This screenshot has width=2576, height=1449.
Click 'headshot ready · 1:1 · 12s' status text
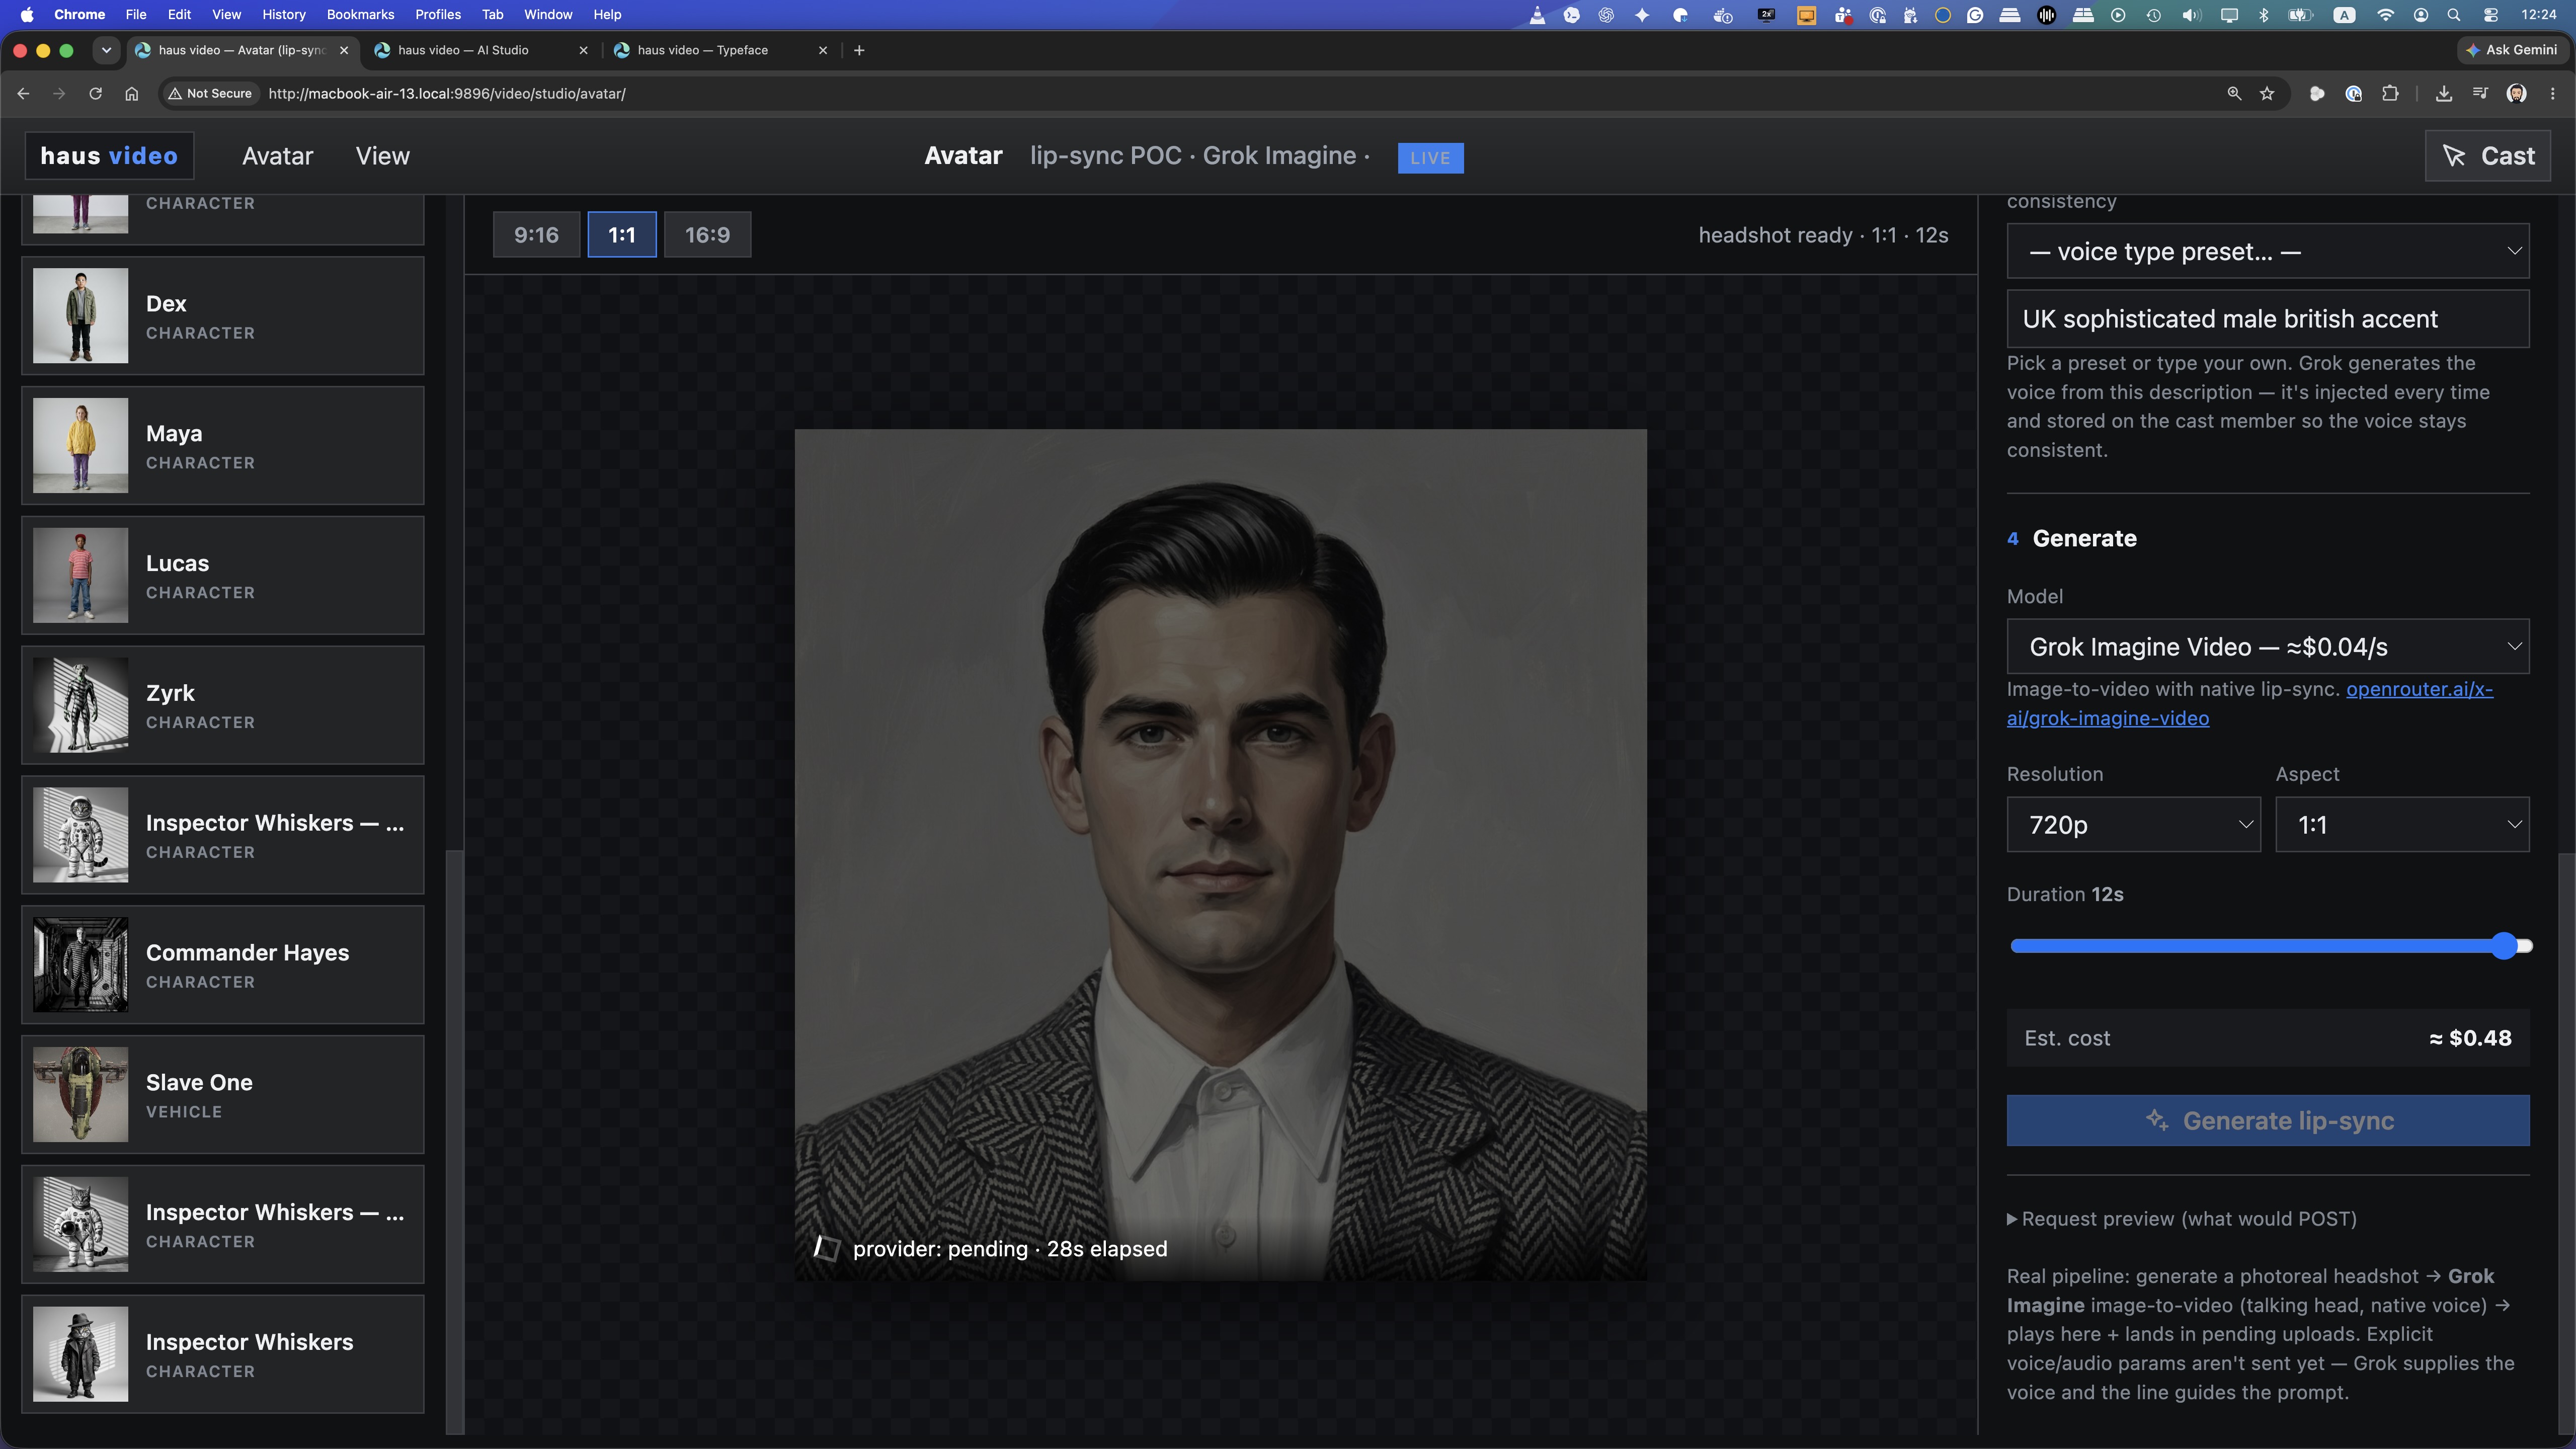point(1823,235)
